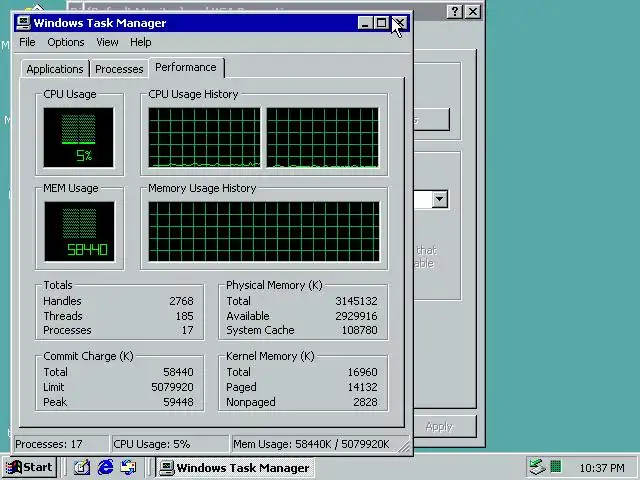The width and height of the screenshot is (640, 480).
Task: Maximize the Windows Task Manager window
Action: [381, 23]
